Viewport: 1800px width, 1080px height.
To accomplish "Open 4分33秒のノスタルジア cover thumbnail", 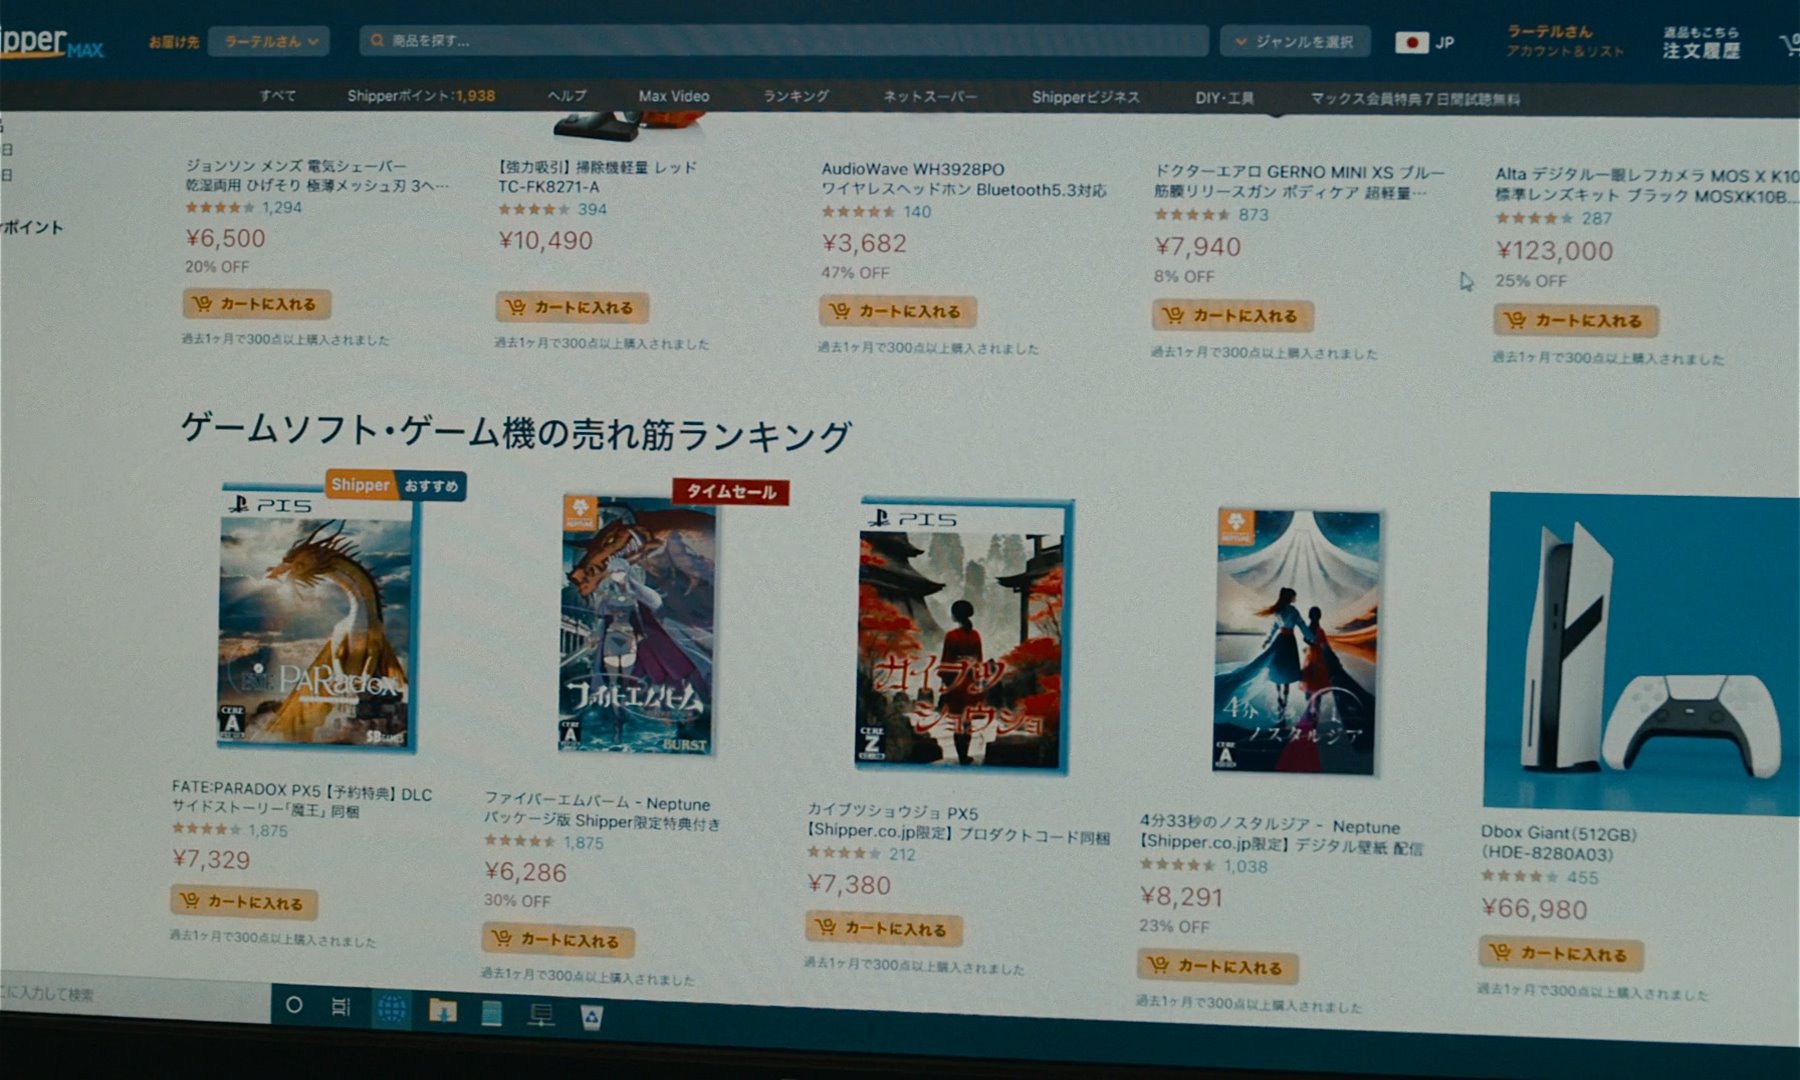I will [1298, 641].
